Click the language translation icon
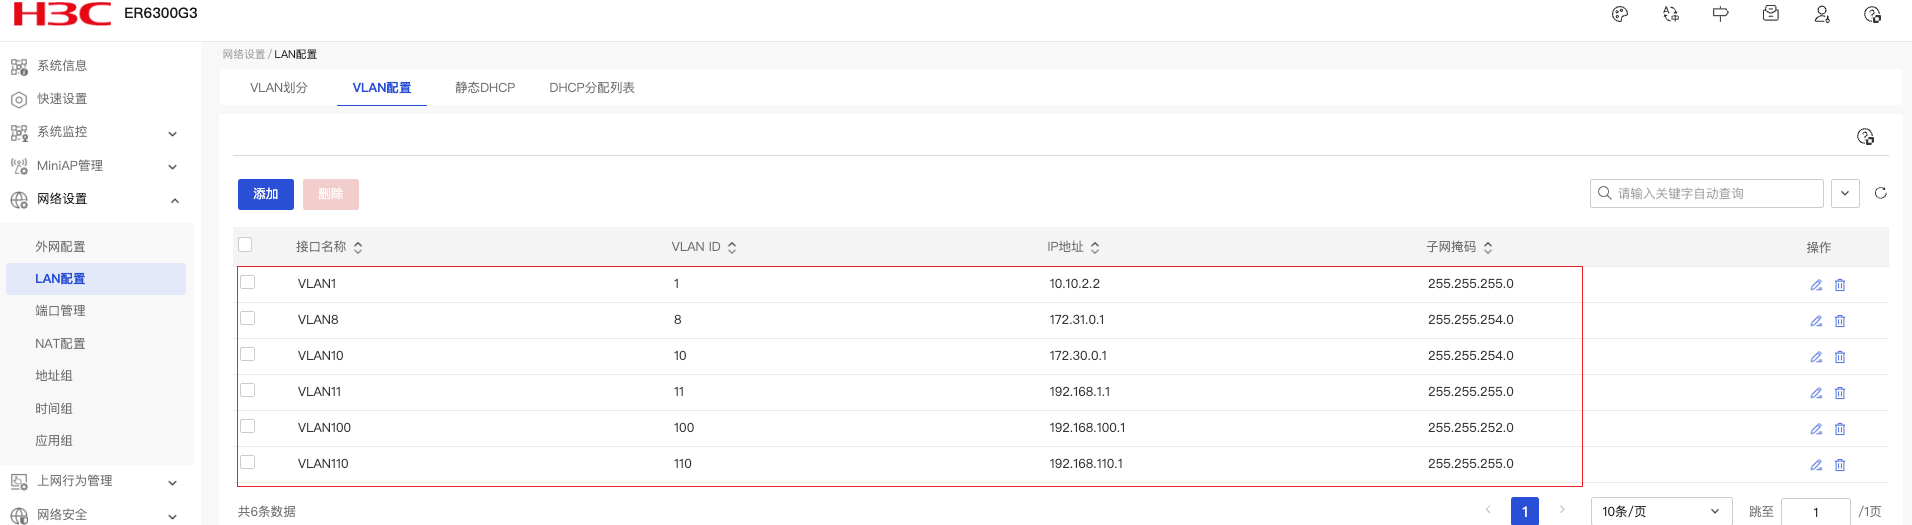This screenshot has height=525, width=1912. pos(1670,14)
